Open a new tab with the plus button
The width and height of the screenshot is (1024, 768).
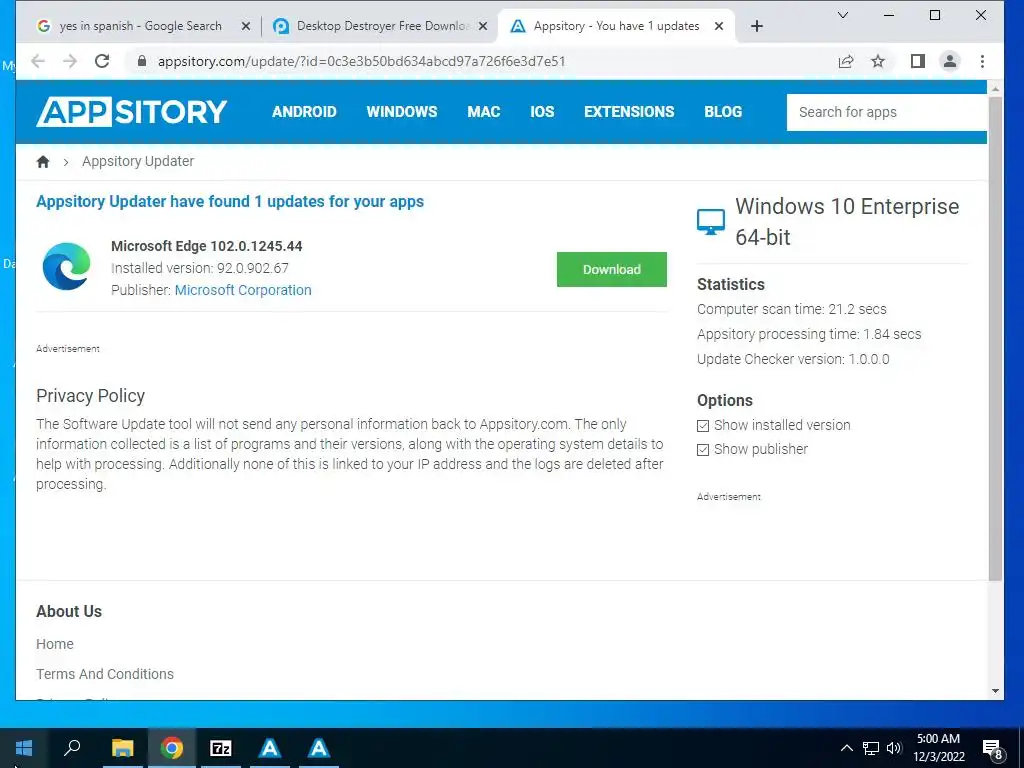pos(756,26)
